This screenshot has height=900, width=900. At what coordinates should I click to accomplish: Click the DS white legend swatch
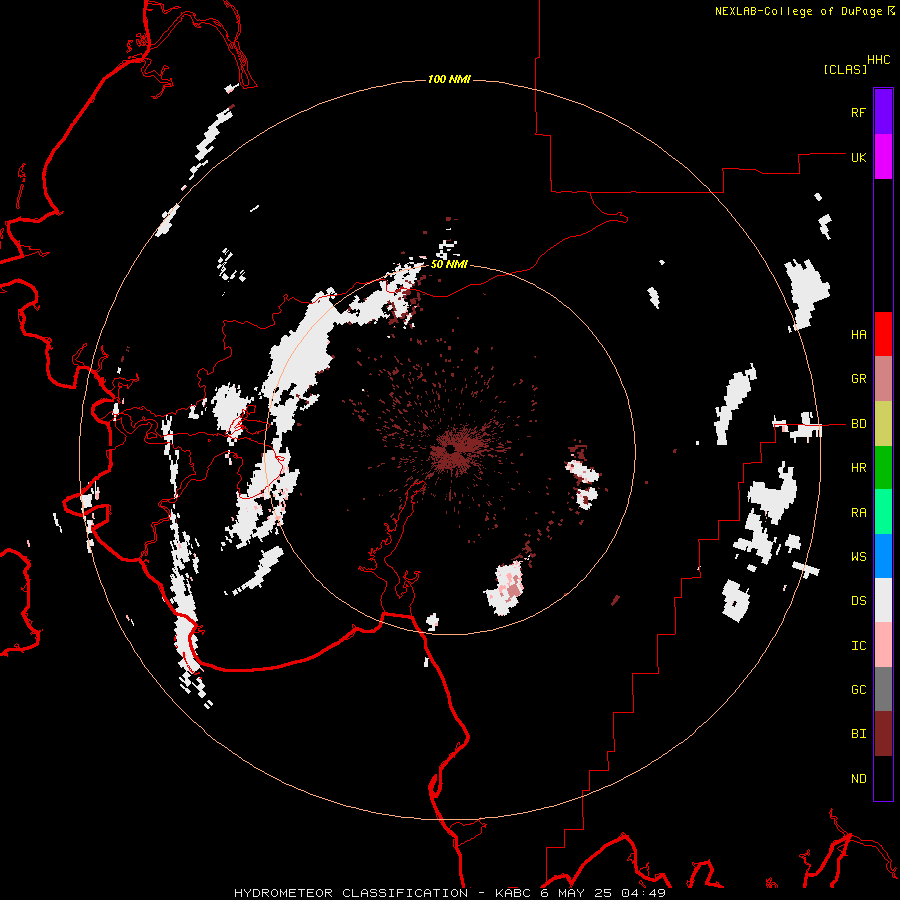883,600
